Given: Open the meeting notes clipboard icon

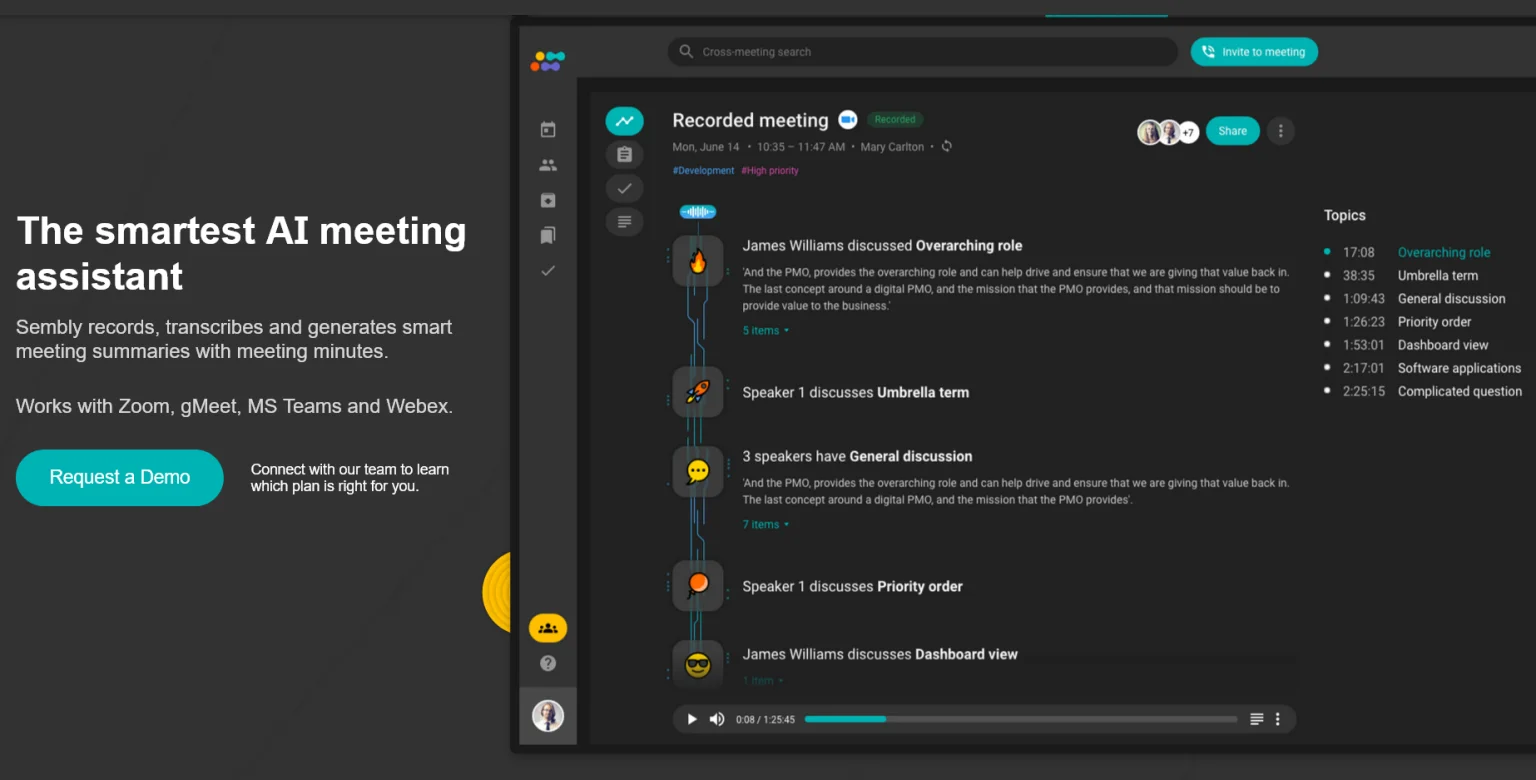Looking at the screenshot, I should tap(624, 154).
